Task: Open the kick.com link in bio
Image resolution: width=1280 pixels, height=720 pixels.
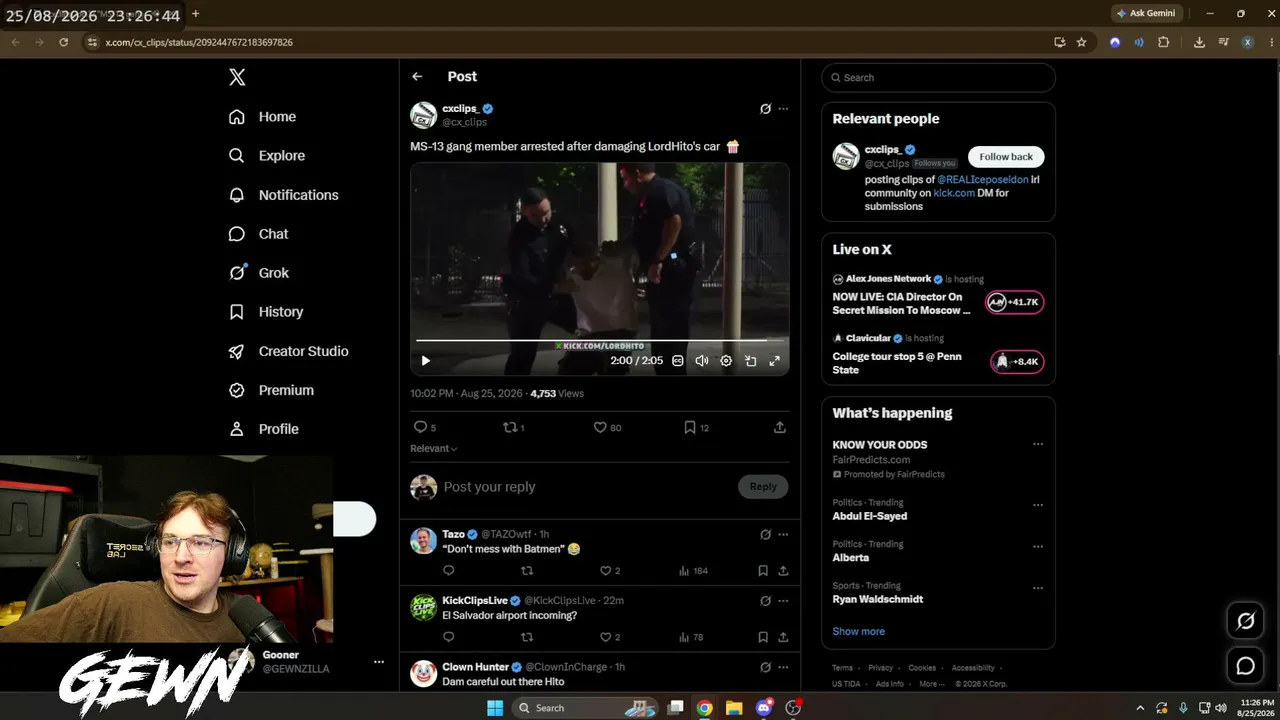Action: coord(954,193)
